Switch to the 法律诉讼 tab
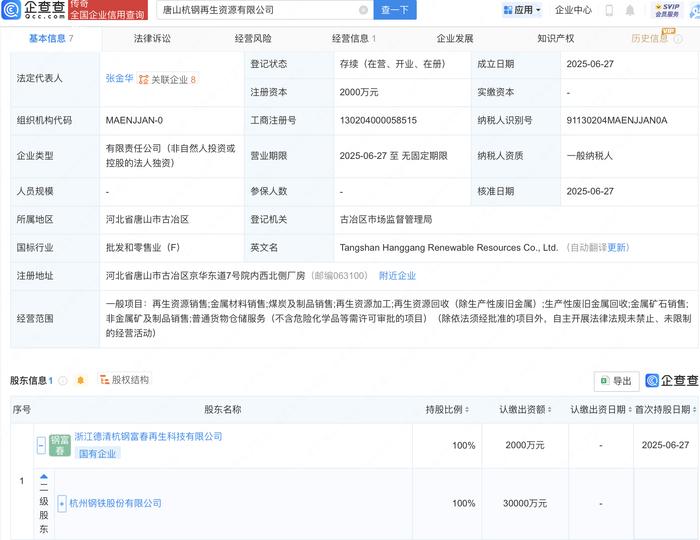 point(152,39)
